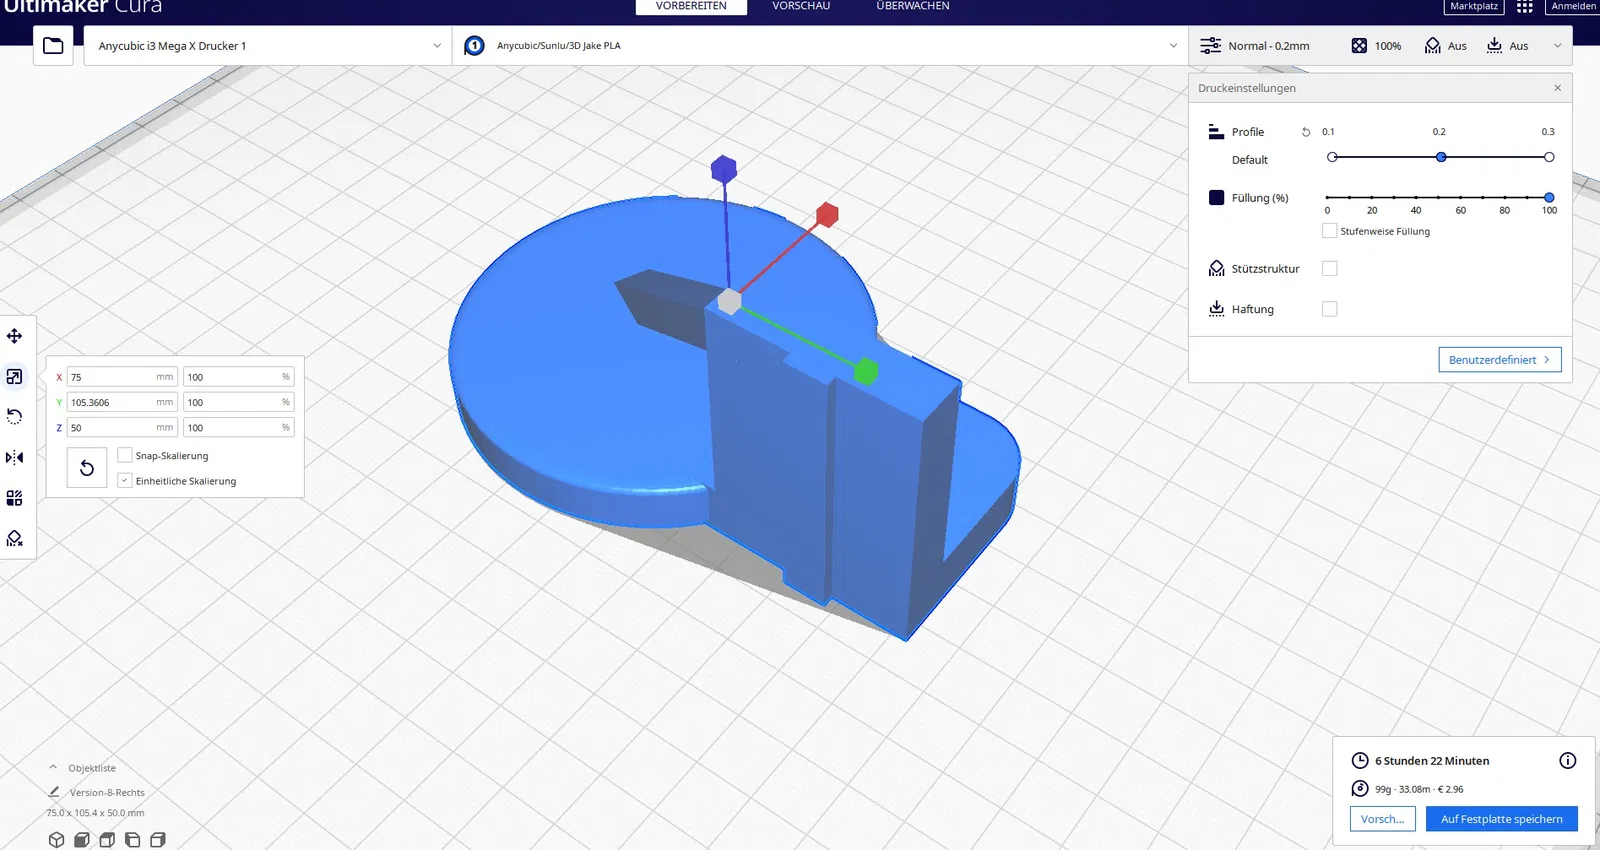This screenshot has height=850, width=1600.
Task: Click the infill 100% icon
Action: (x=1359, y=46)
